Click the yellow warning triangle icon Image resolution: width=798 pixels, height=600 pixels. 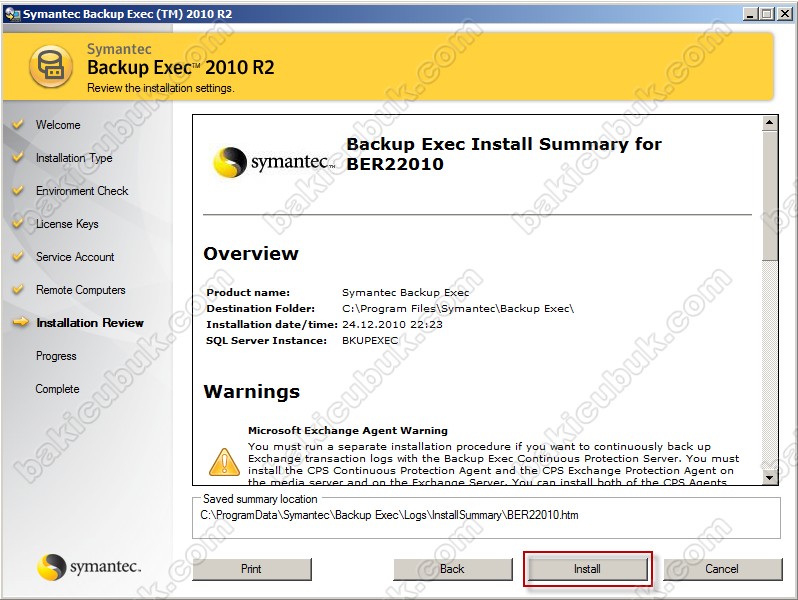(x=224, y=462)
